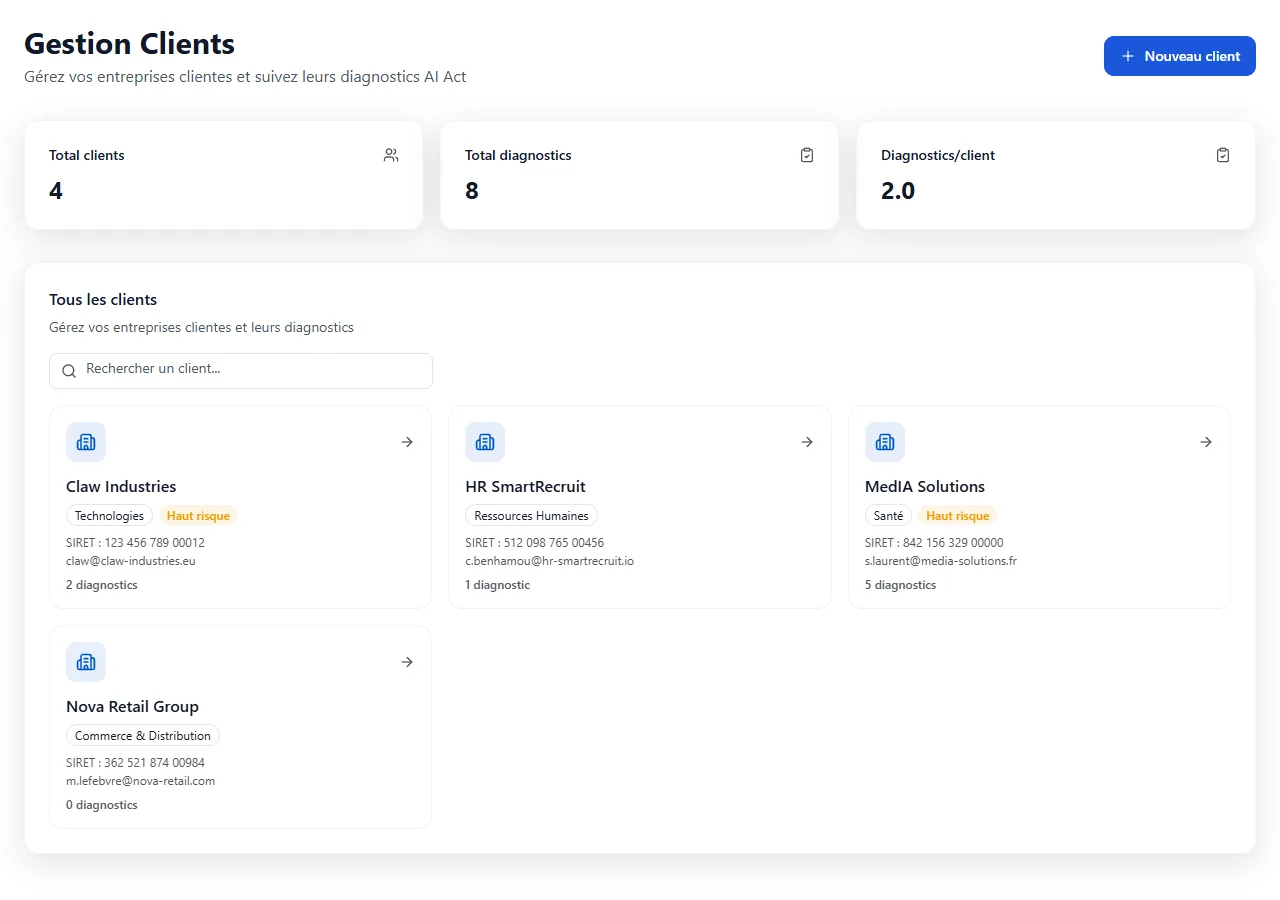This screenshot has width=1280, height=900.
Task: Click the Haut risque badge on MedIA Solutions
Action: [x=957, y=516]
